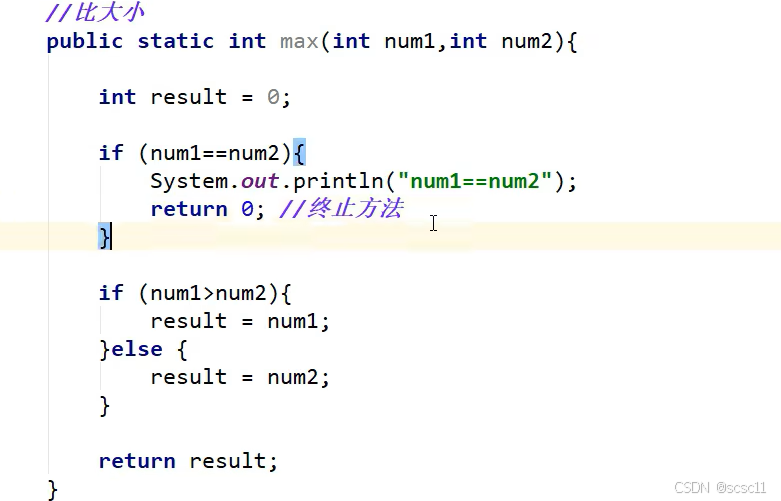Click the 'static' keyword
The height and width of the screenshot is (501, 781).
click(x=176, y=41)
